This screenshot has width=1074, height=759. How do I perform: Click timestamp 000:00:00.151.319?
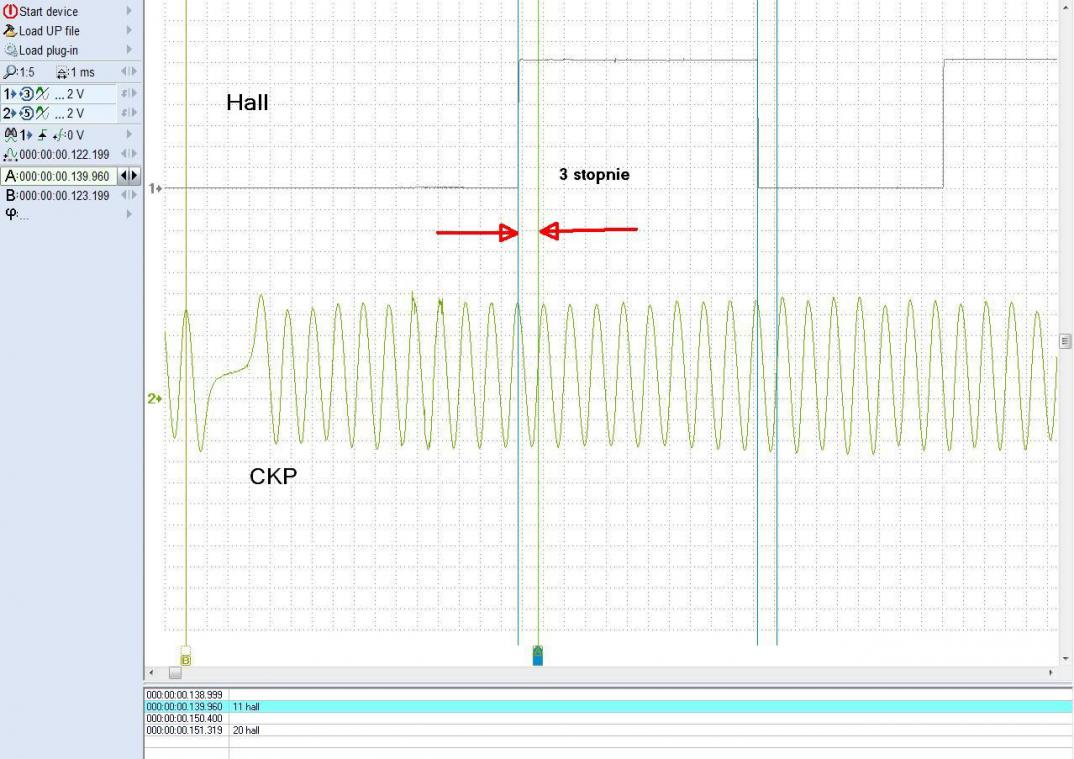pyautogui.click(x=184, y=730)
